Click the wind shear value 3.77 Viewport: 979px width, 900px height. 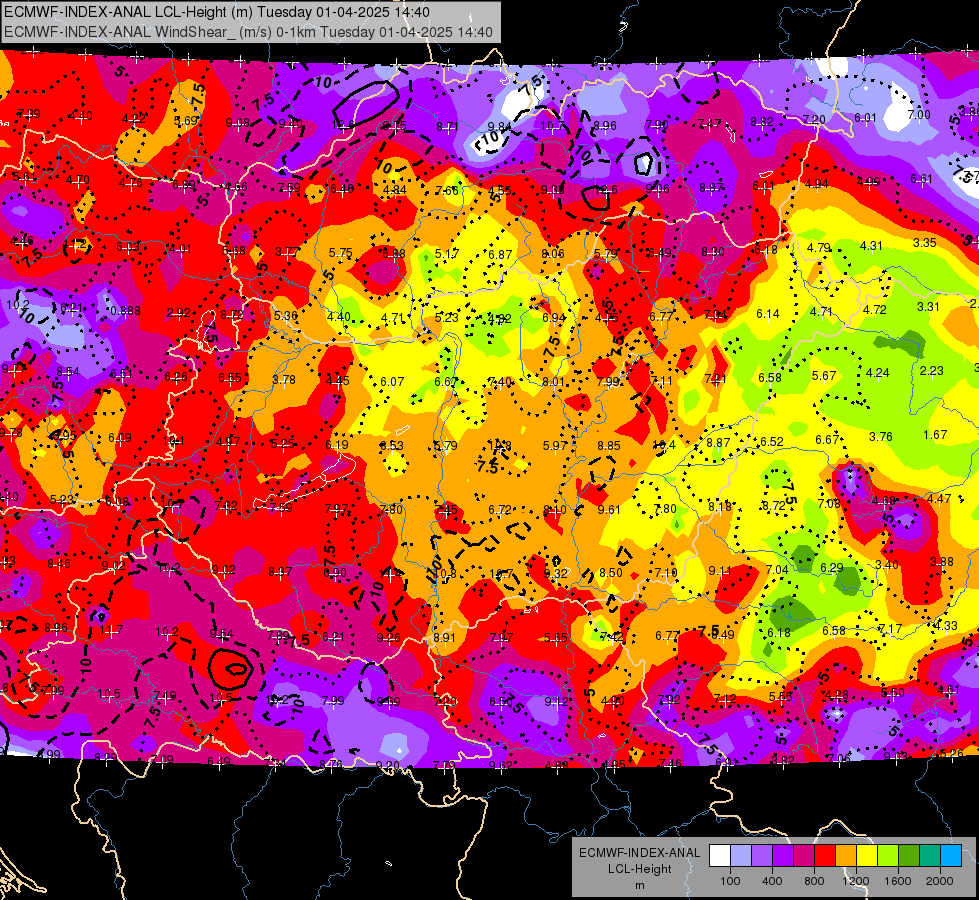pos(287,252)
